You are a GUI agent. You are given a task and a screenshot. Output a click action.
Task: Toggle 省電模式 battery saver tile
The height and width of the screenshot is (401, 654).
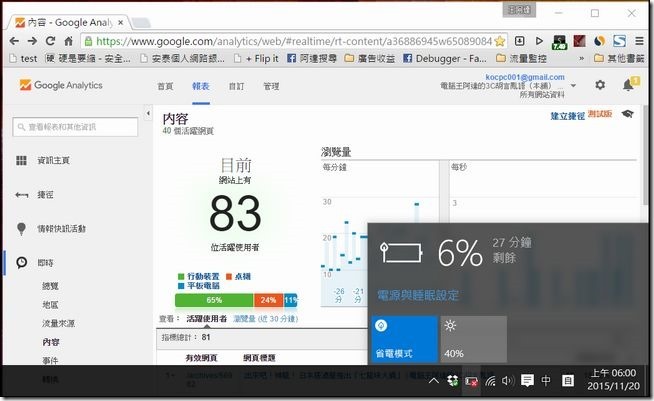click(404, 339)
